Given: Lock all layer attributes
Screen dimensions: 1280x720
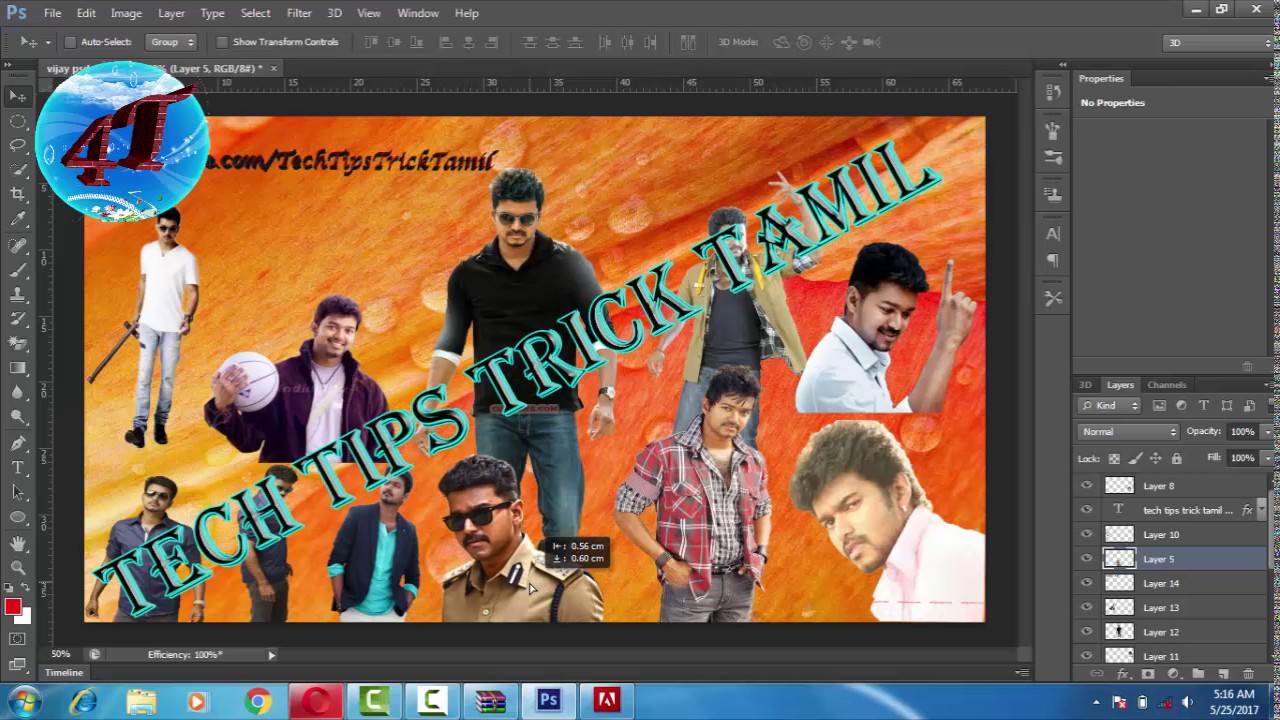Looking at the screenshot, I should 1176,458.
